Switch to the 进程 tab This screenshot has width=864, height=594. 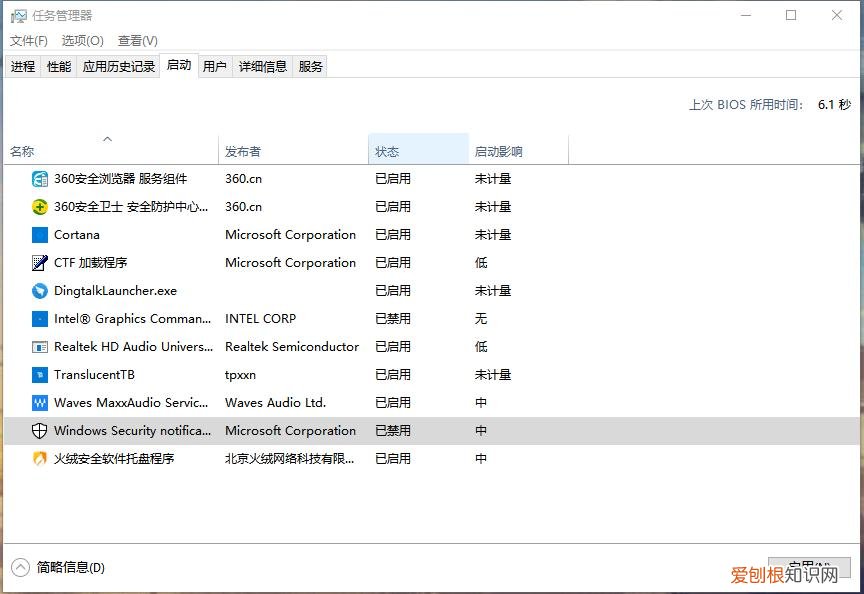pos(23,67)
